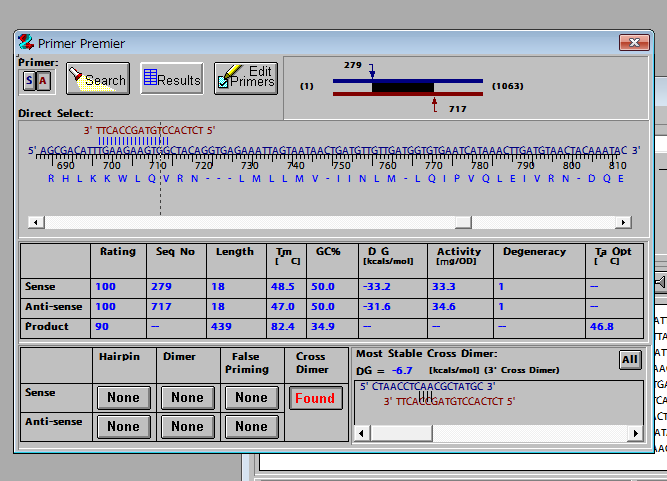This screenshot has height=481, width=667.
Task: Click Anti-sense Hairpin None button
Action: click(x=123, y=426)
